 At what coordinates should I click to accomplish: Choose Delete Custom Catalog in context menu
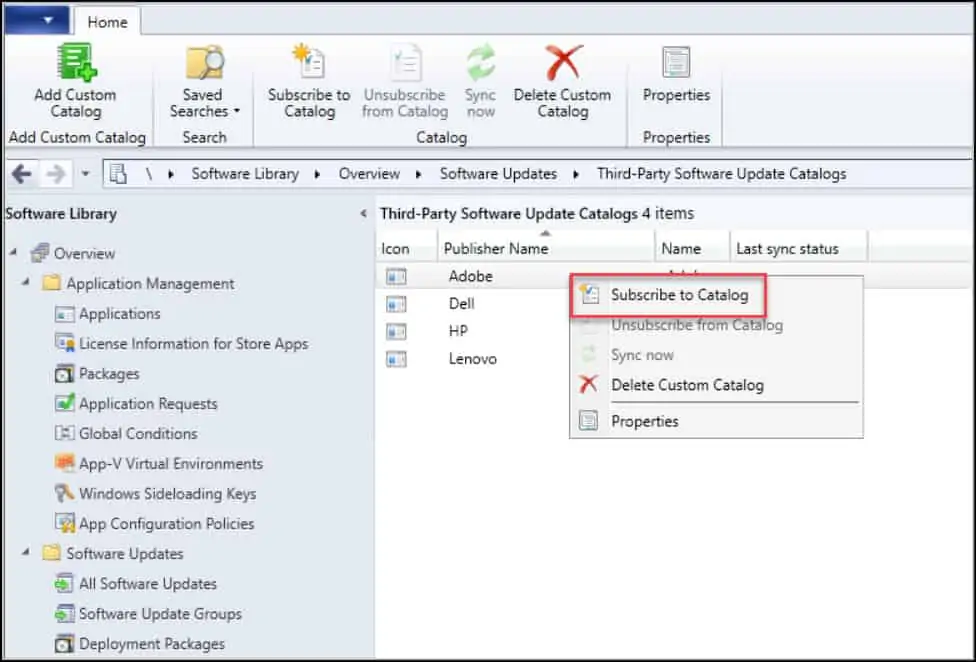(x=716, y=385)
